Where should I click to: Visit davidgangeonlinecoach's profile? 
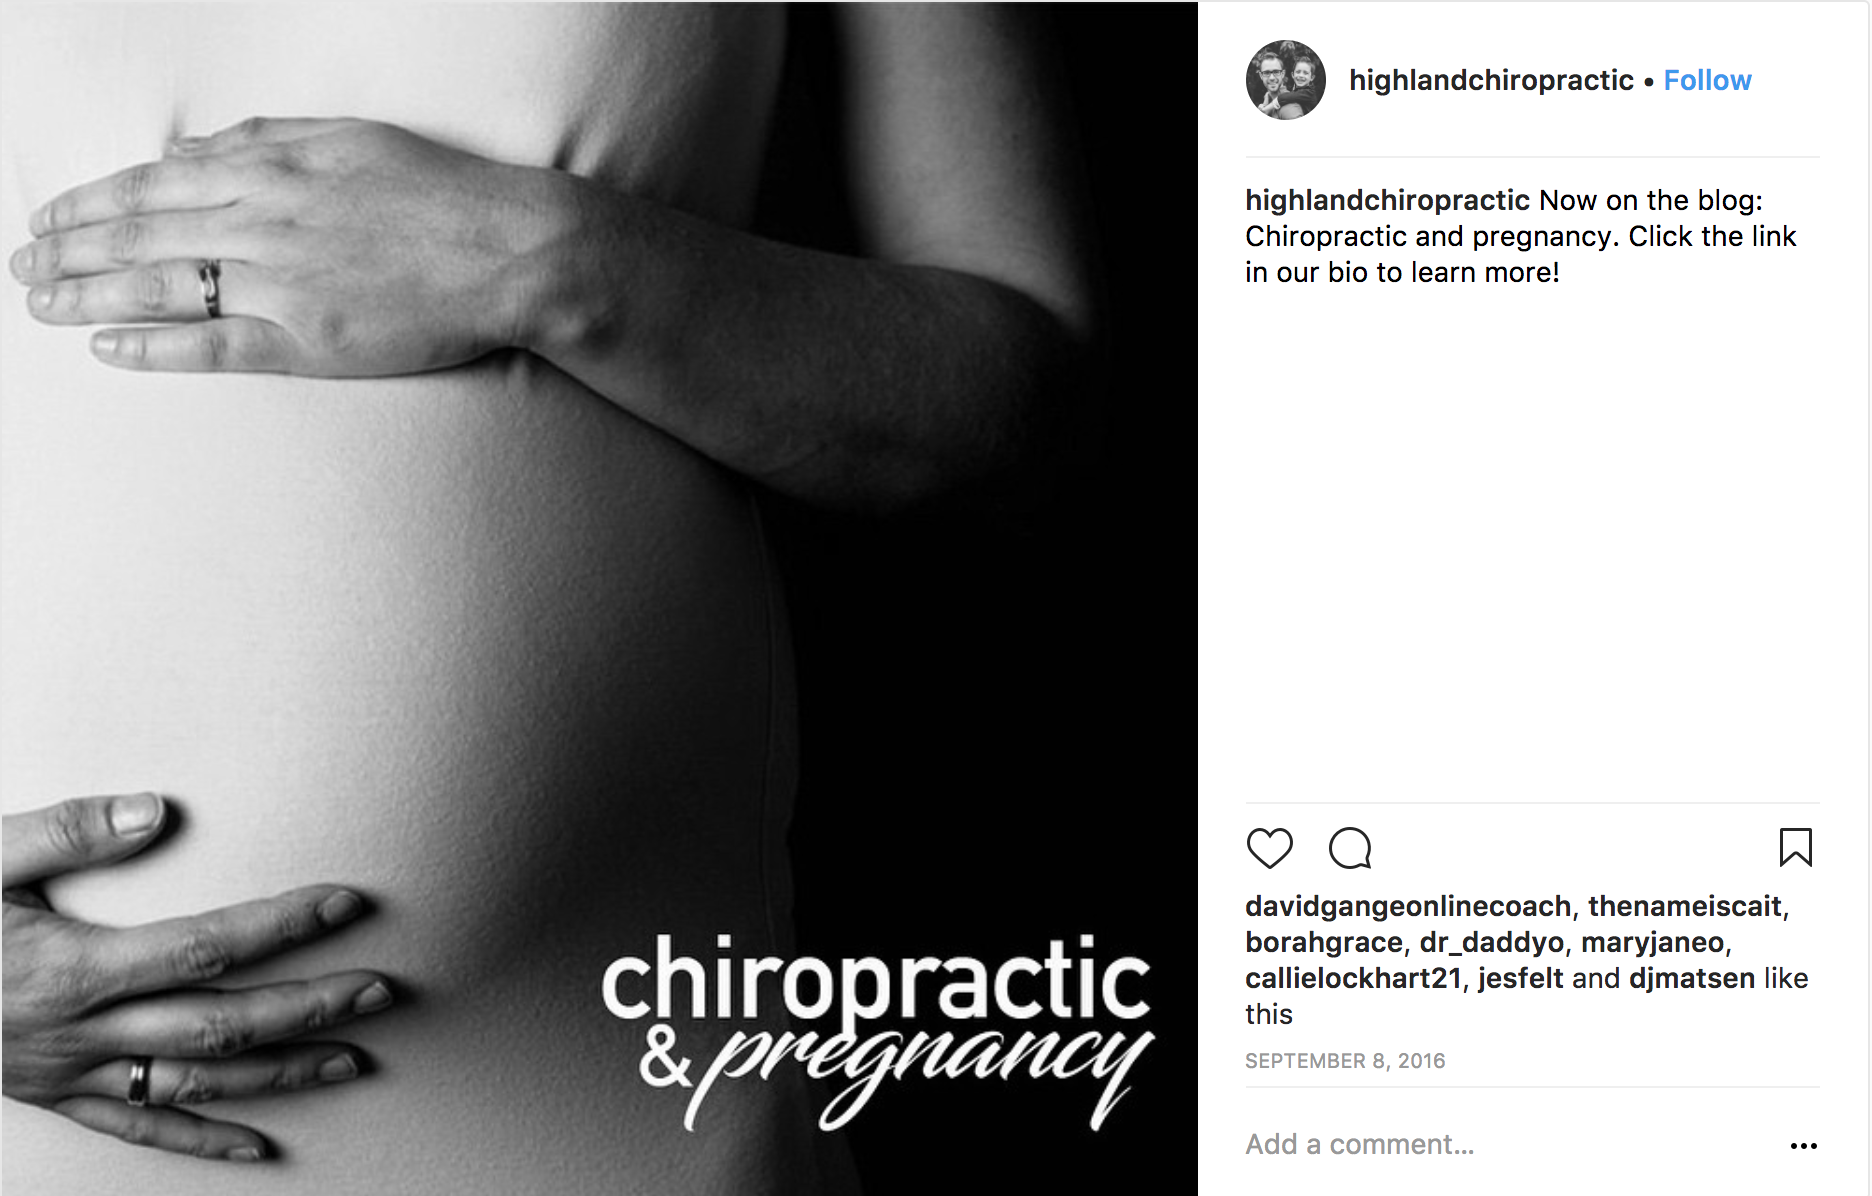1408,906
